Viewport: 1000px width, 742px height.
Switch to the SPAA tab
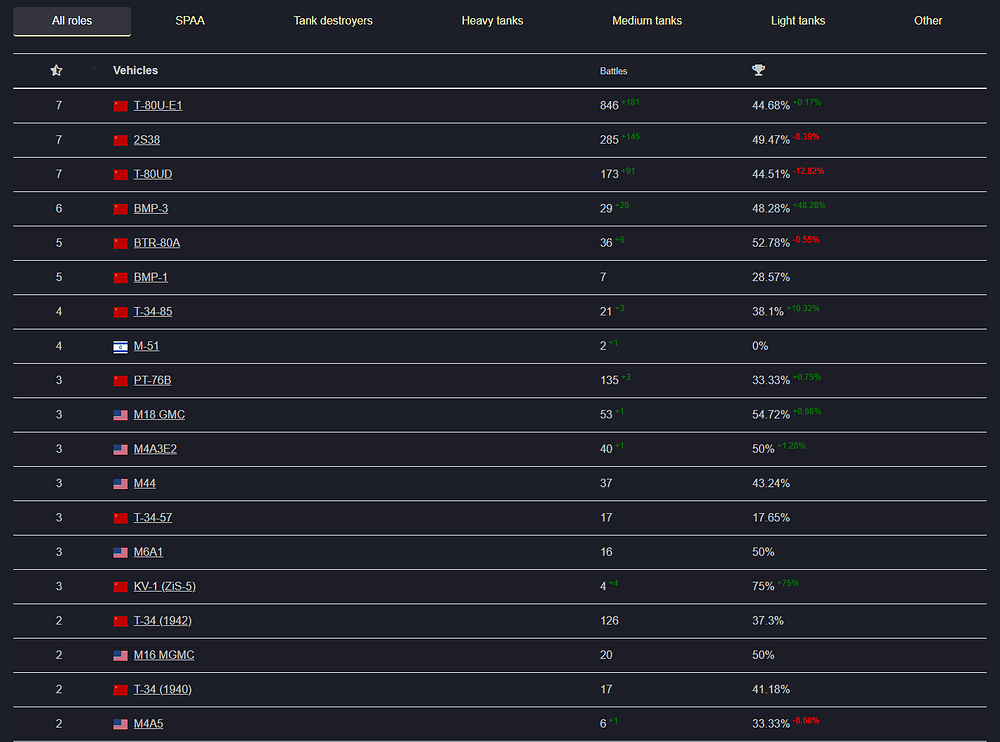[190, 21]
